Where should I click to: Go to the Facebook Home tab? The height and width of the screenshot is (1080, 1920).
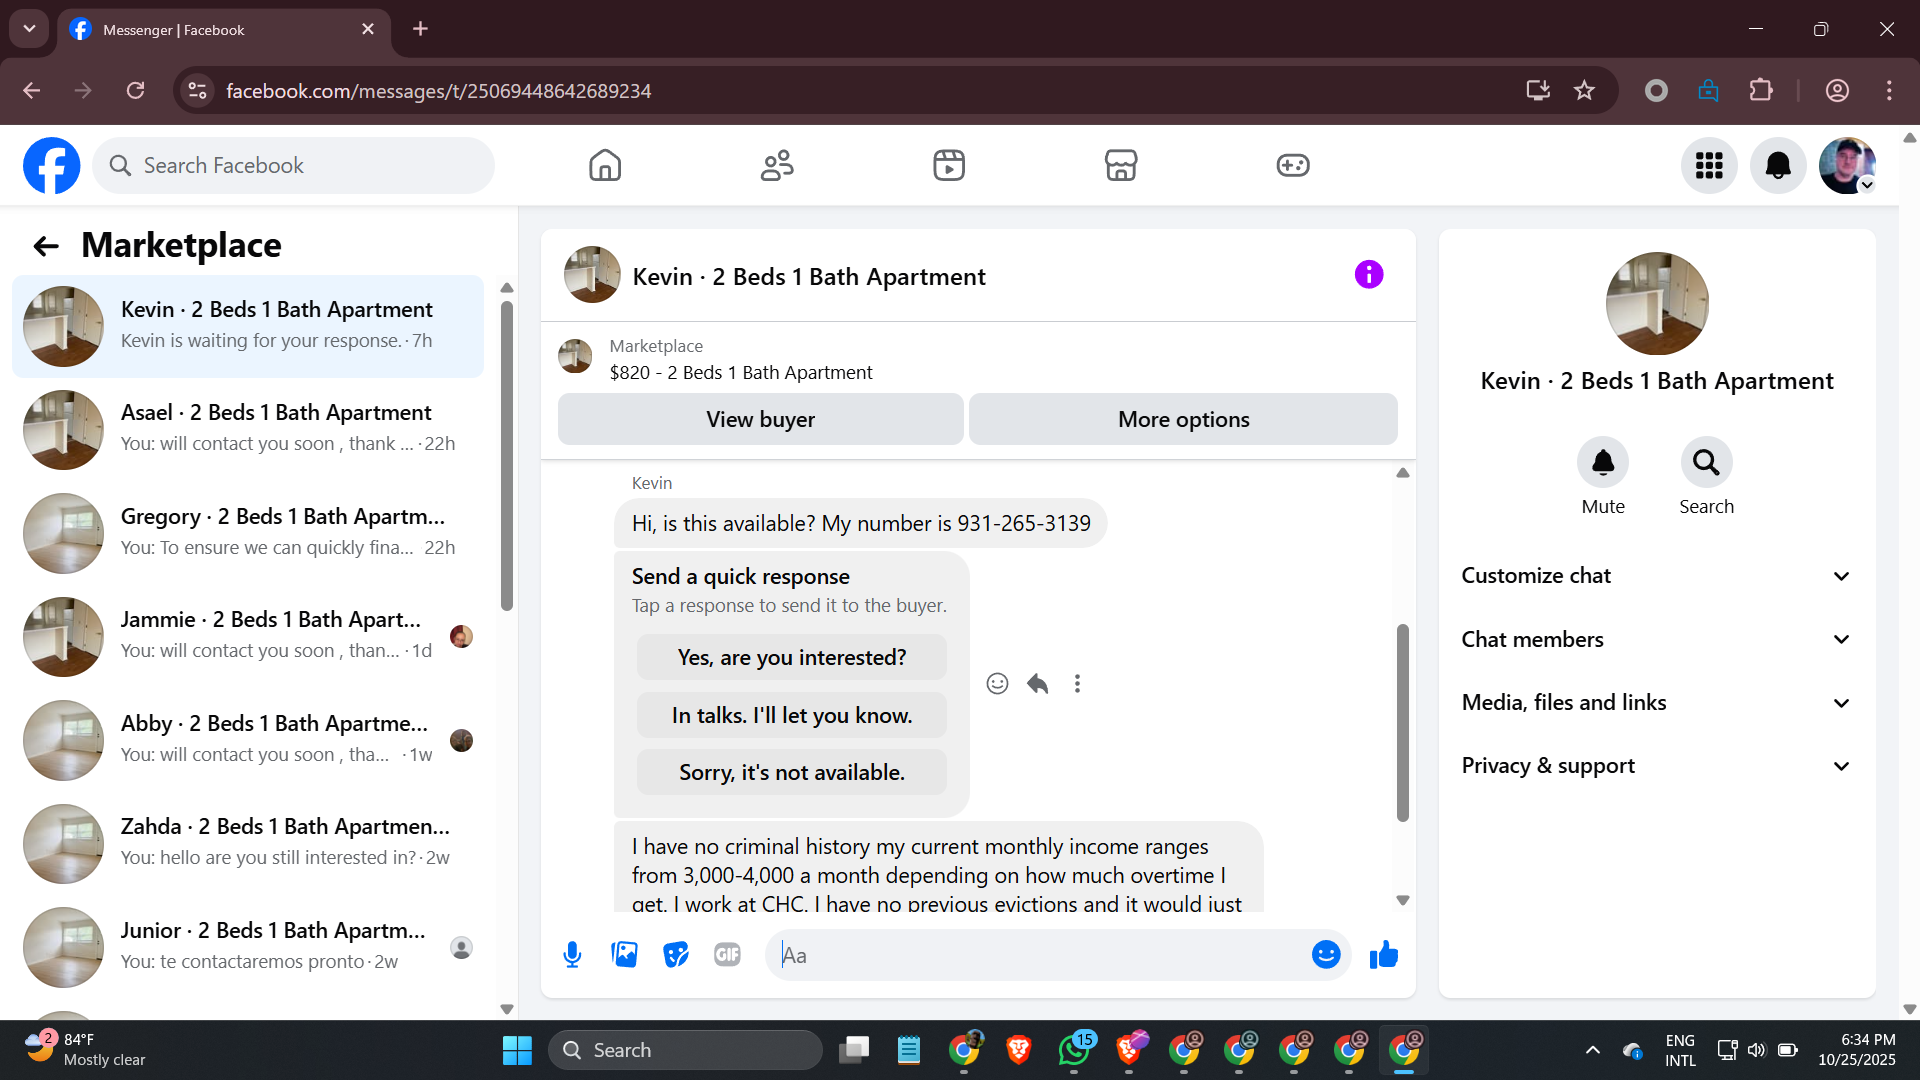tap(604, 165)
